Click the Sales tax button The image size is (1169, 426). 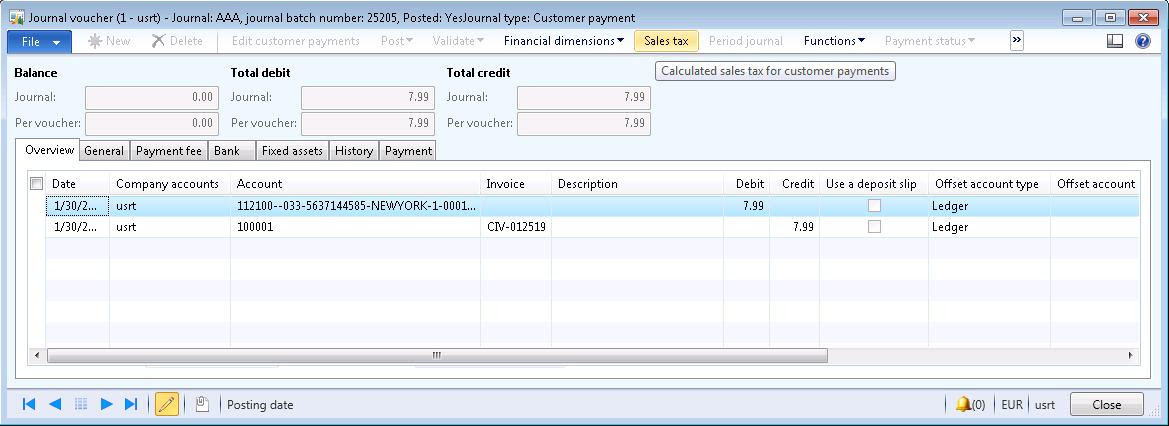point(667,41)
